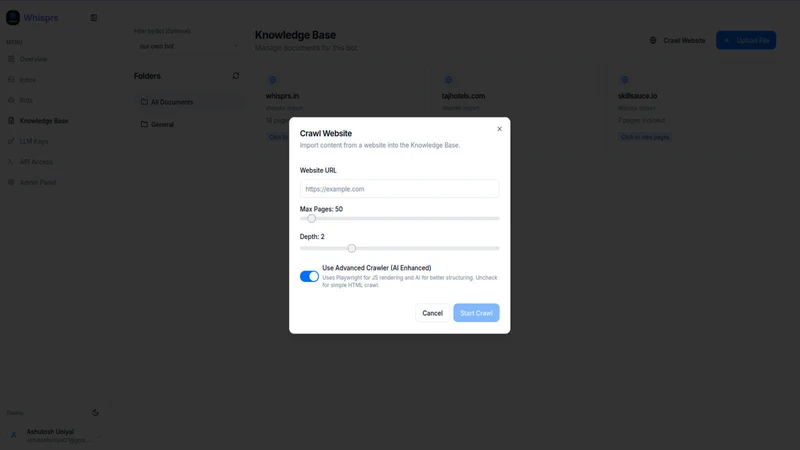
Task: Click the LLM Keys key icon
Action: tap(11, 141)
